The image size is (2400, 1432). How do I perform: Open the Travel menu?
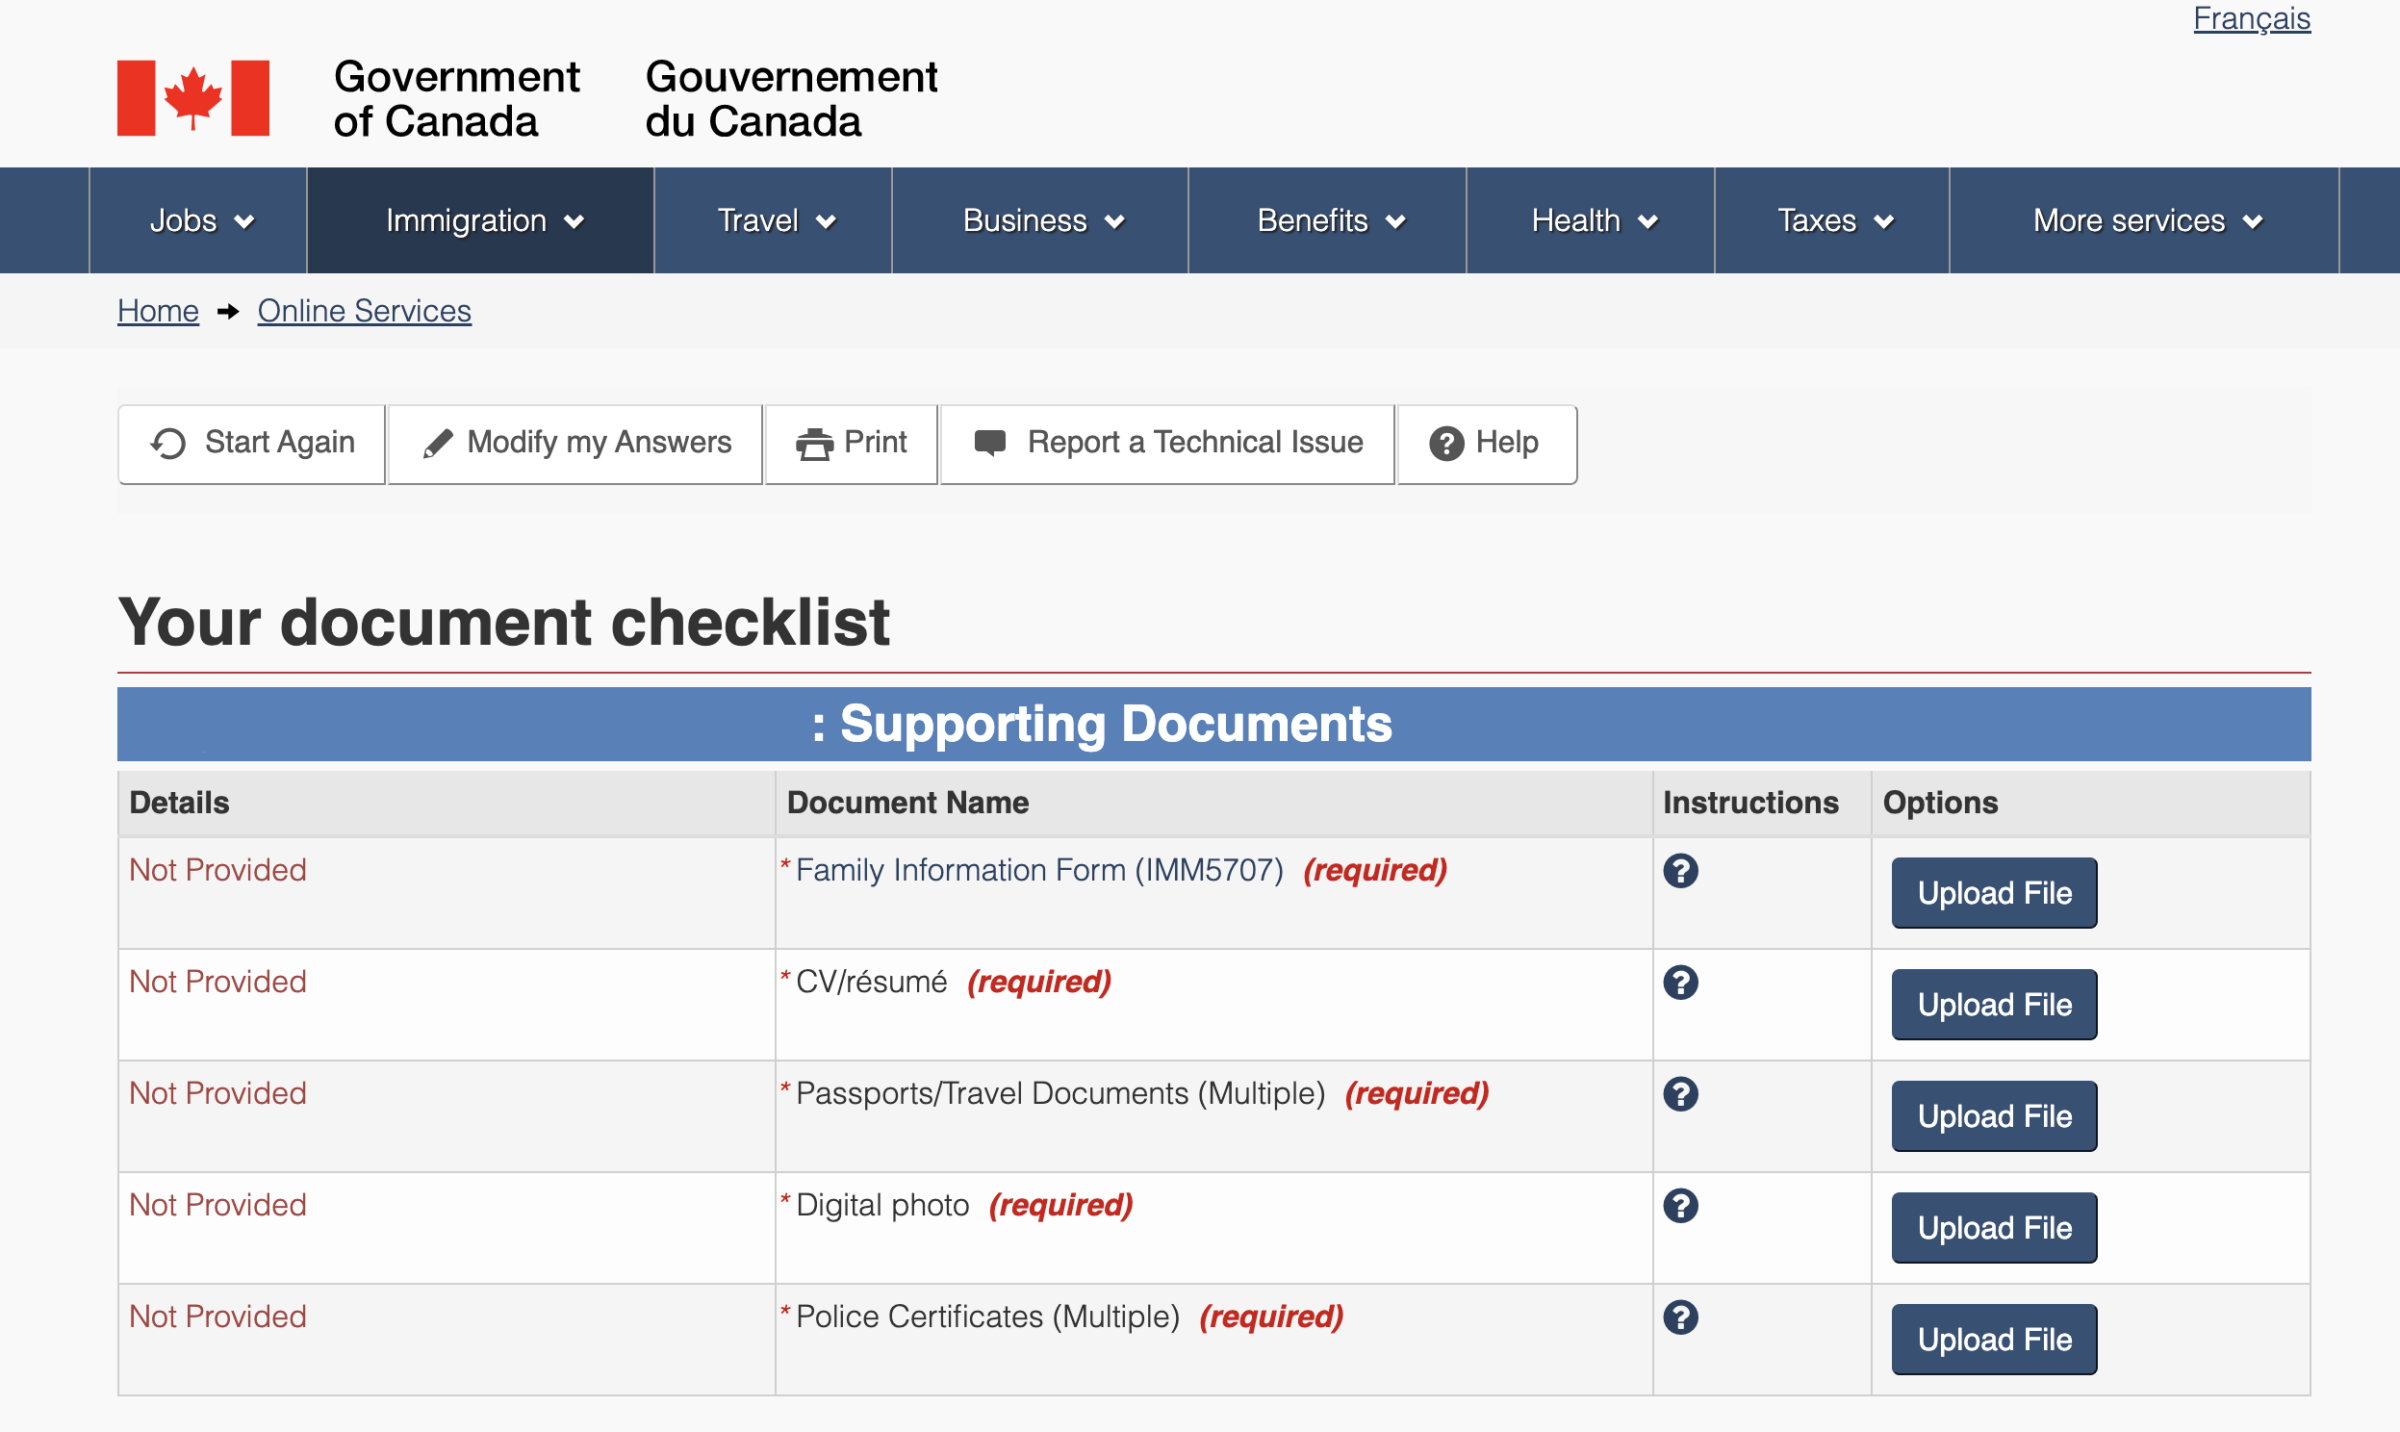(x=775, y=221)
